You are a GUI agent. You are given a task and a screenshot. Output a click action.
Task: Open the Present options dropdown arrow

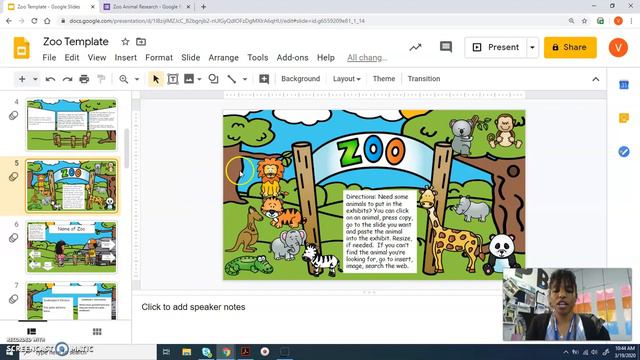[532, 47]
